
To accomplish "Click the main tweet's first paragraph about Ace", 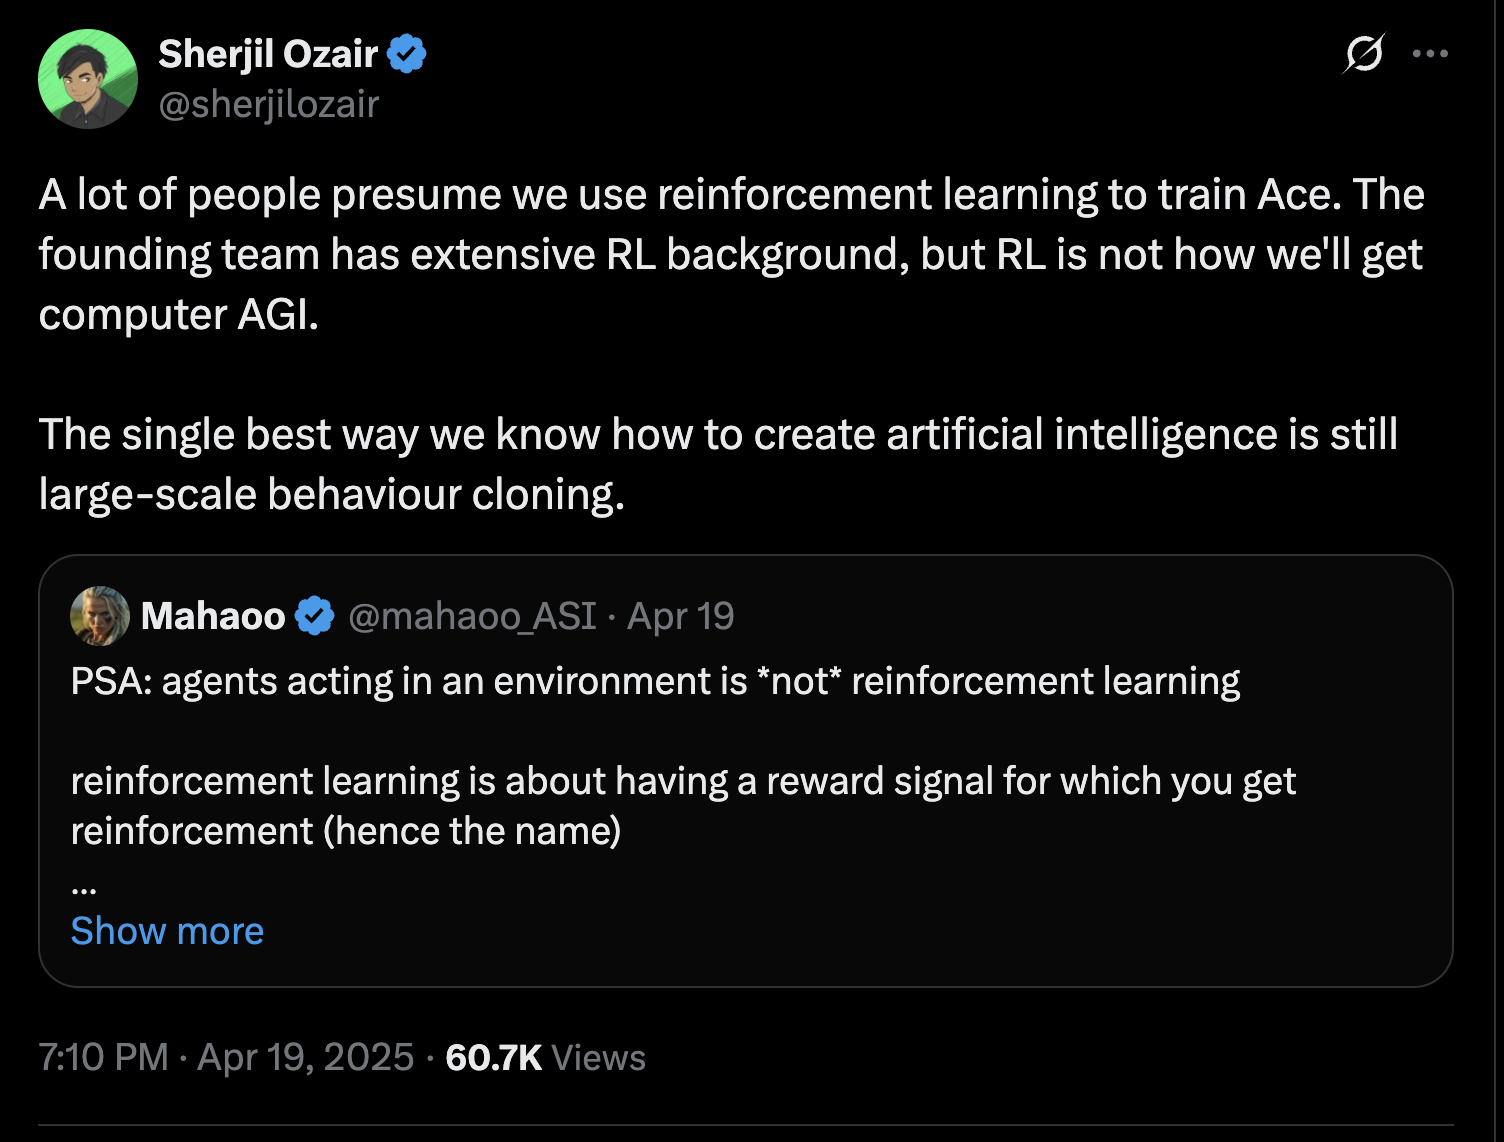I will click(x=730, y=254).
